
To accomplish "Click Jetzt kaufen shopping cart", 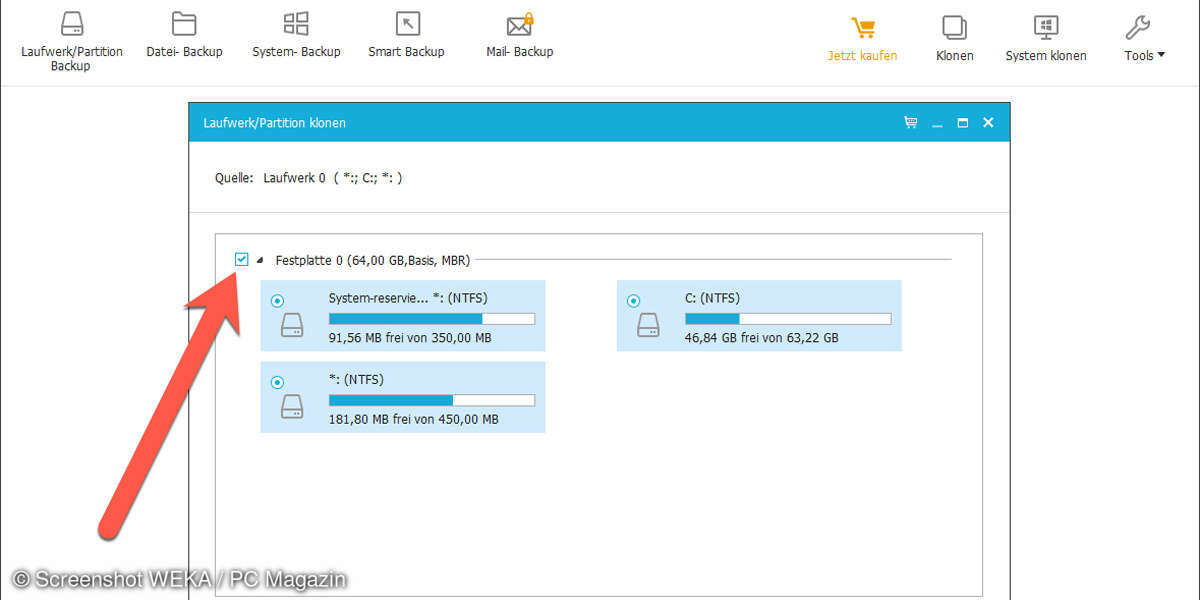I will [862, 30].
